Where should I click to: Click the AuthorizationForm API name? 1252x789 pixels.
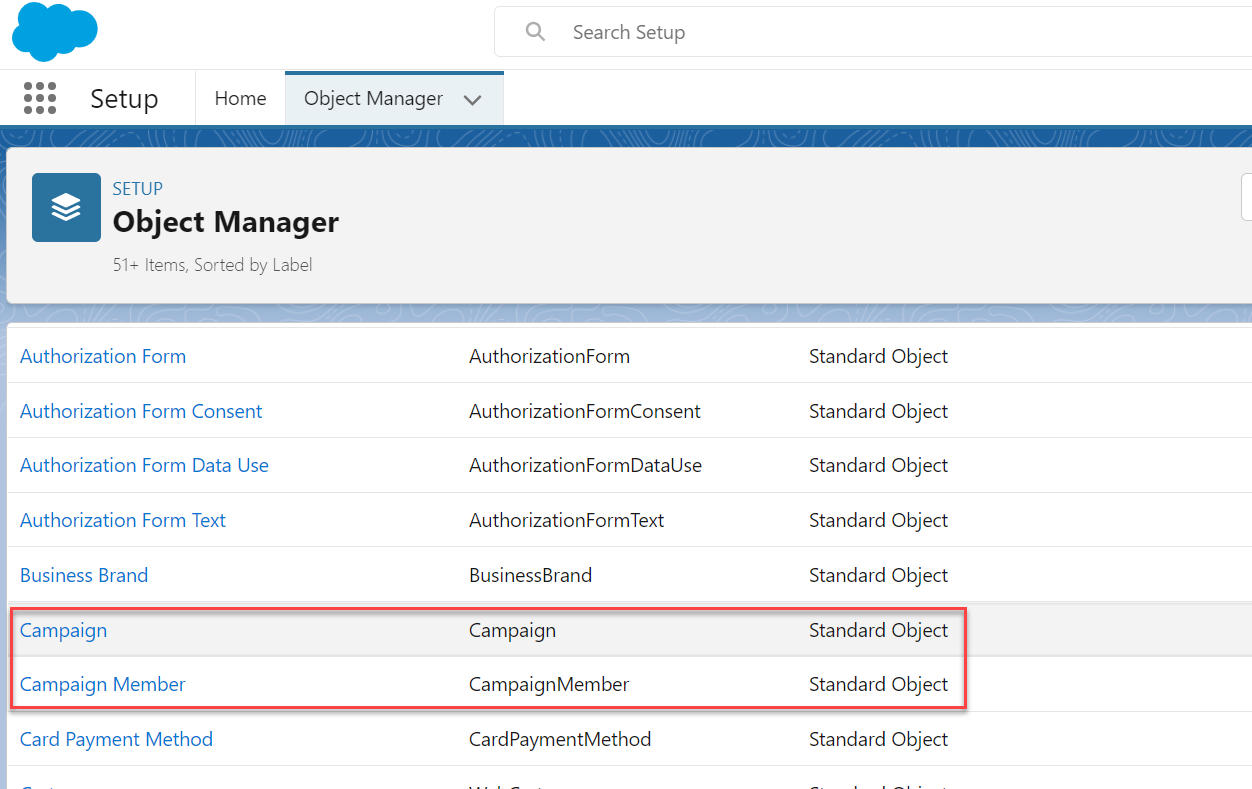(549, 356)
